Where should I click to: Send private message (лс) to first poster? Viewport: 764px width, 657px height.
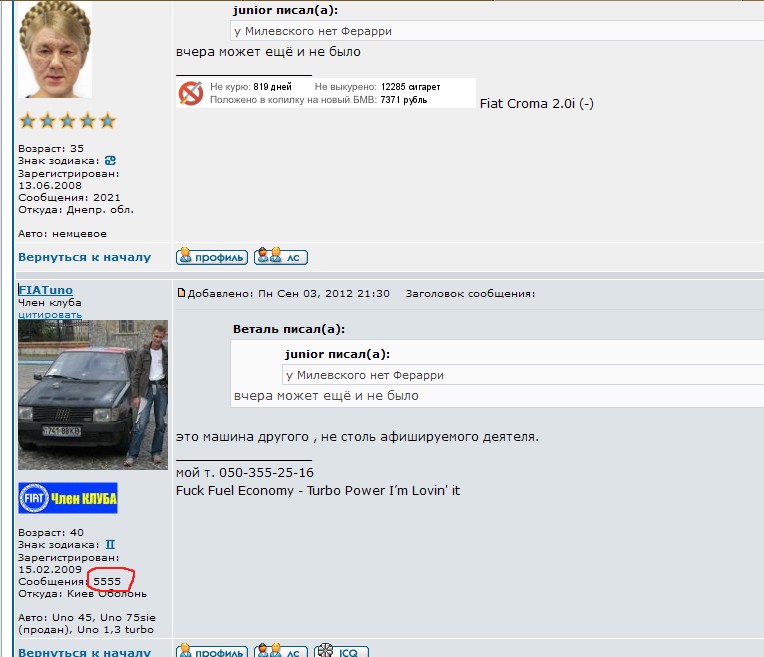281,257
